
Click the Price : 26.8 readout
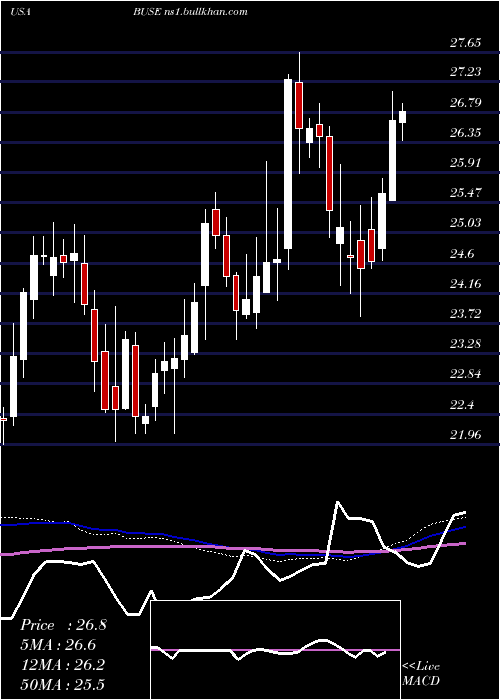coord(63,625)
